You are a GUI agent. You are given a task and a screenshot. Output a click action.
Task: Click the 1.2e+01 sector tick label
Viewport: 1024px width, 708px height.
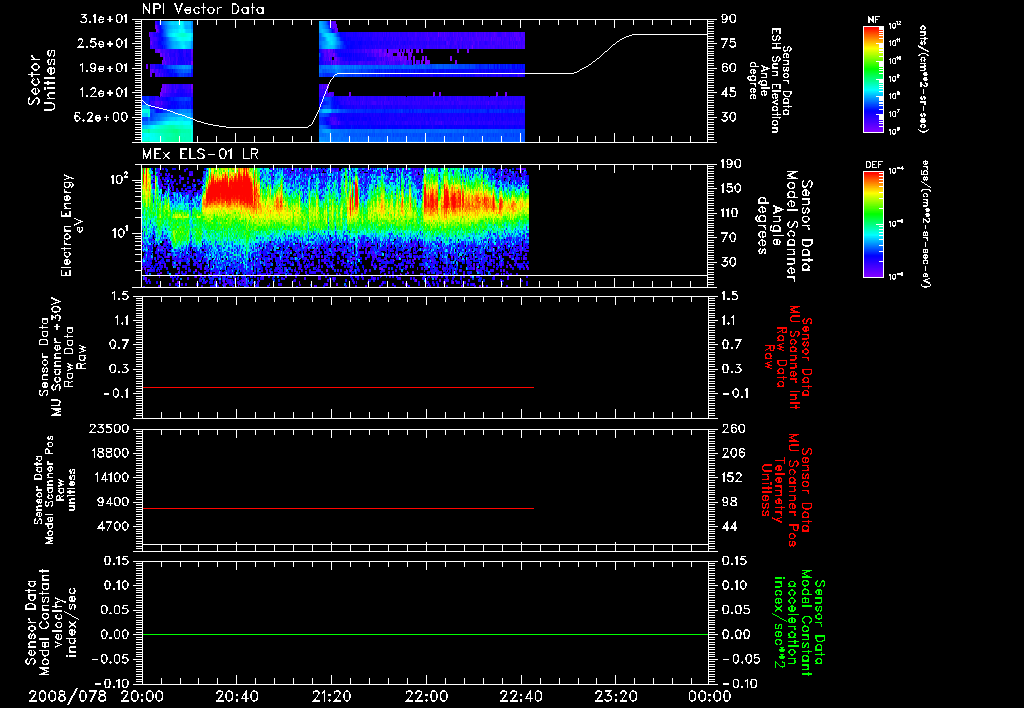coord(103,93)
